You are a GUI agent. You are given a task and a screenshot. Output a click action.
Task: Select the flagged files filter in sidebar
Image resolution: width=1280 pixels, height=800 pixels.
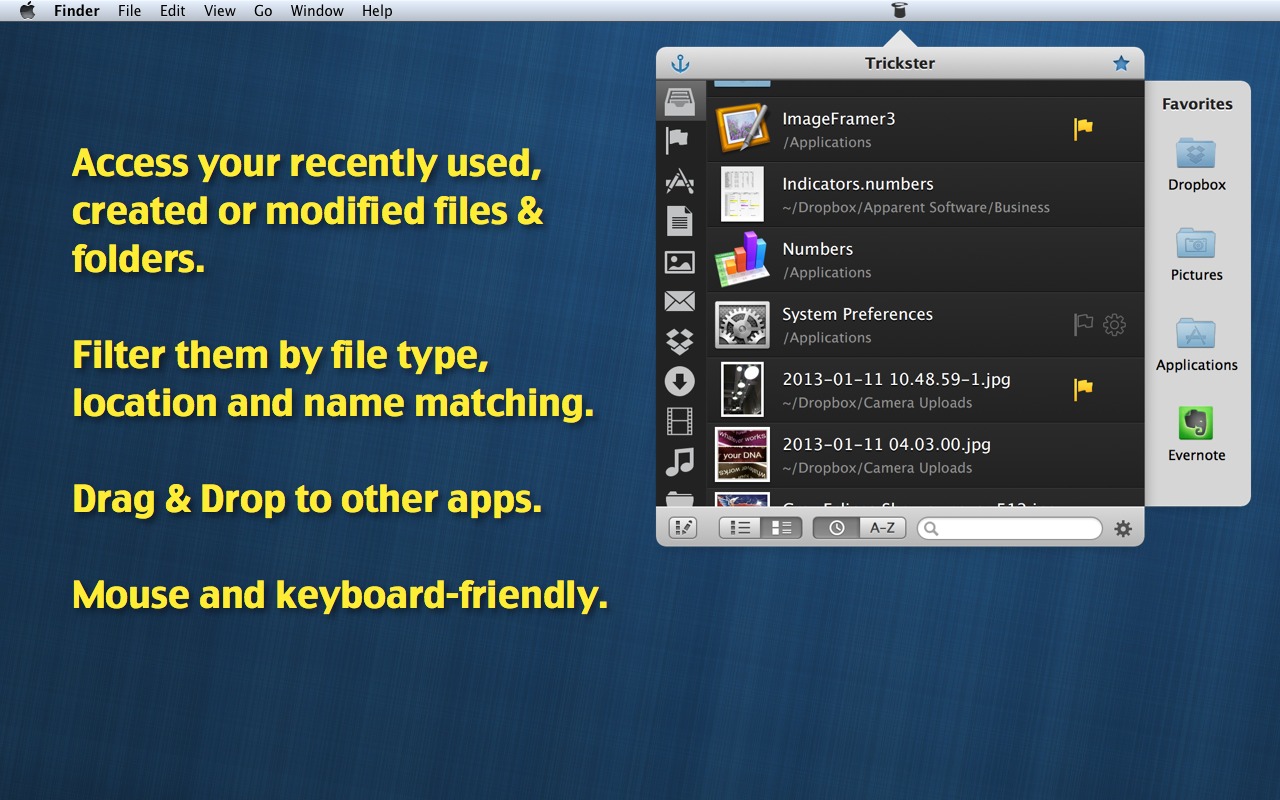coord(679,141)
